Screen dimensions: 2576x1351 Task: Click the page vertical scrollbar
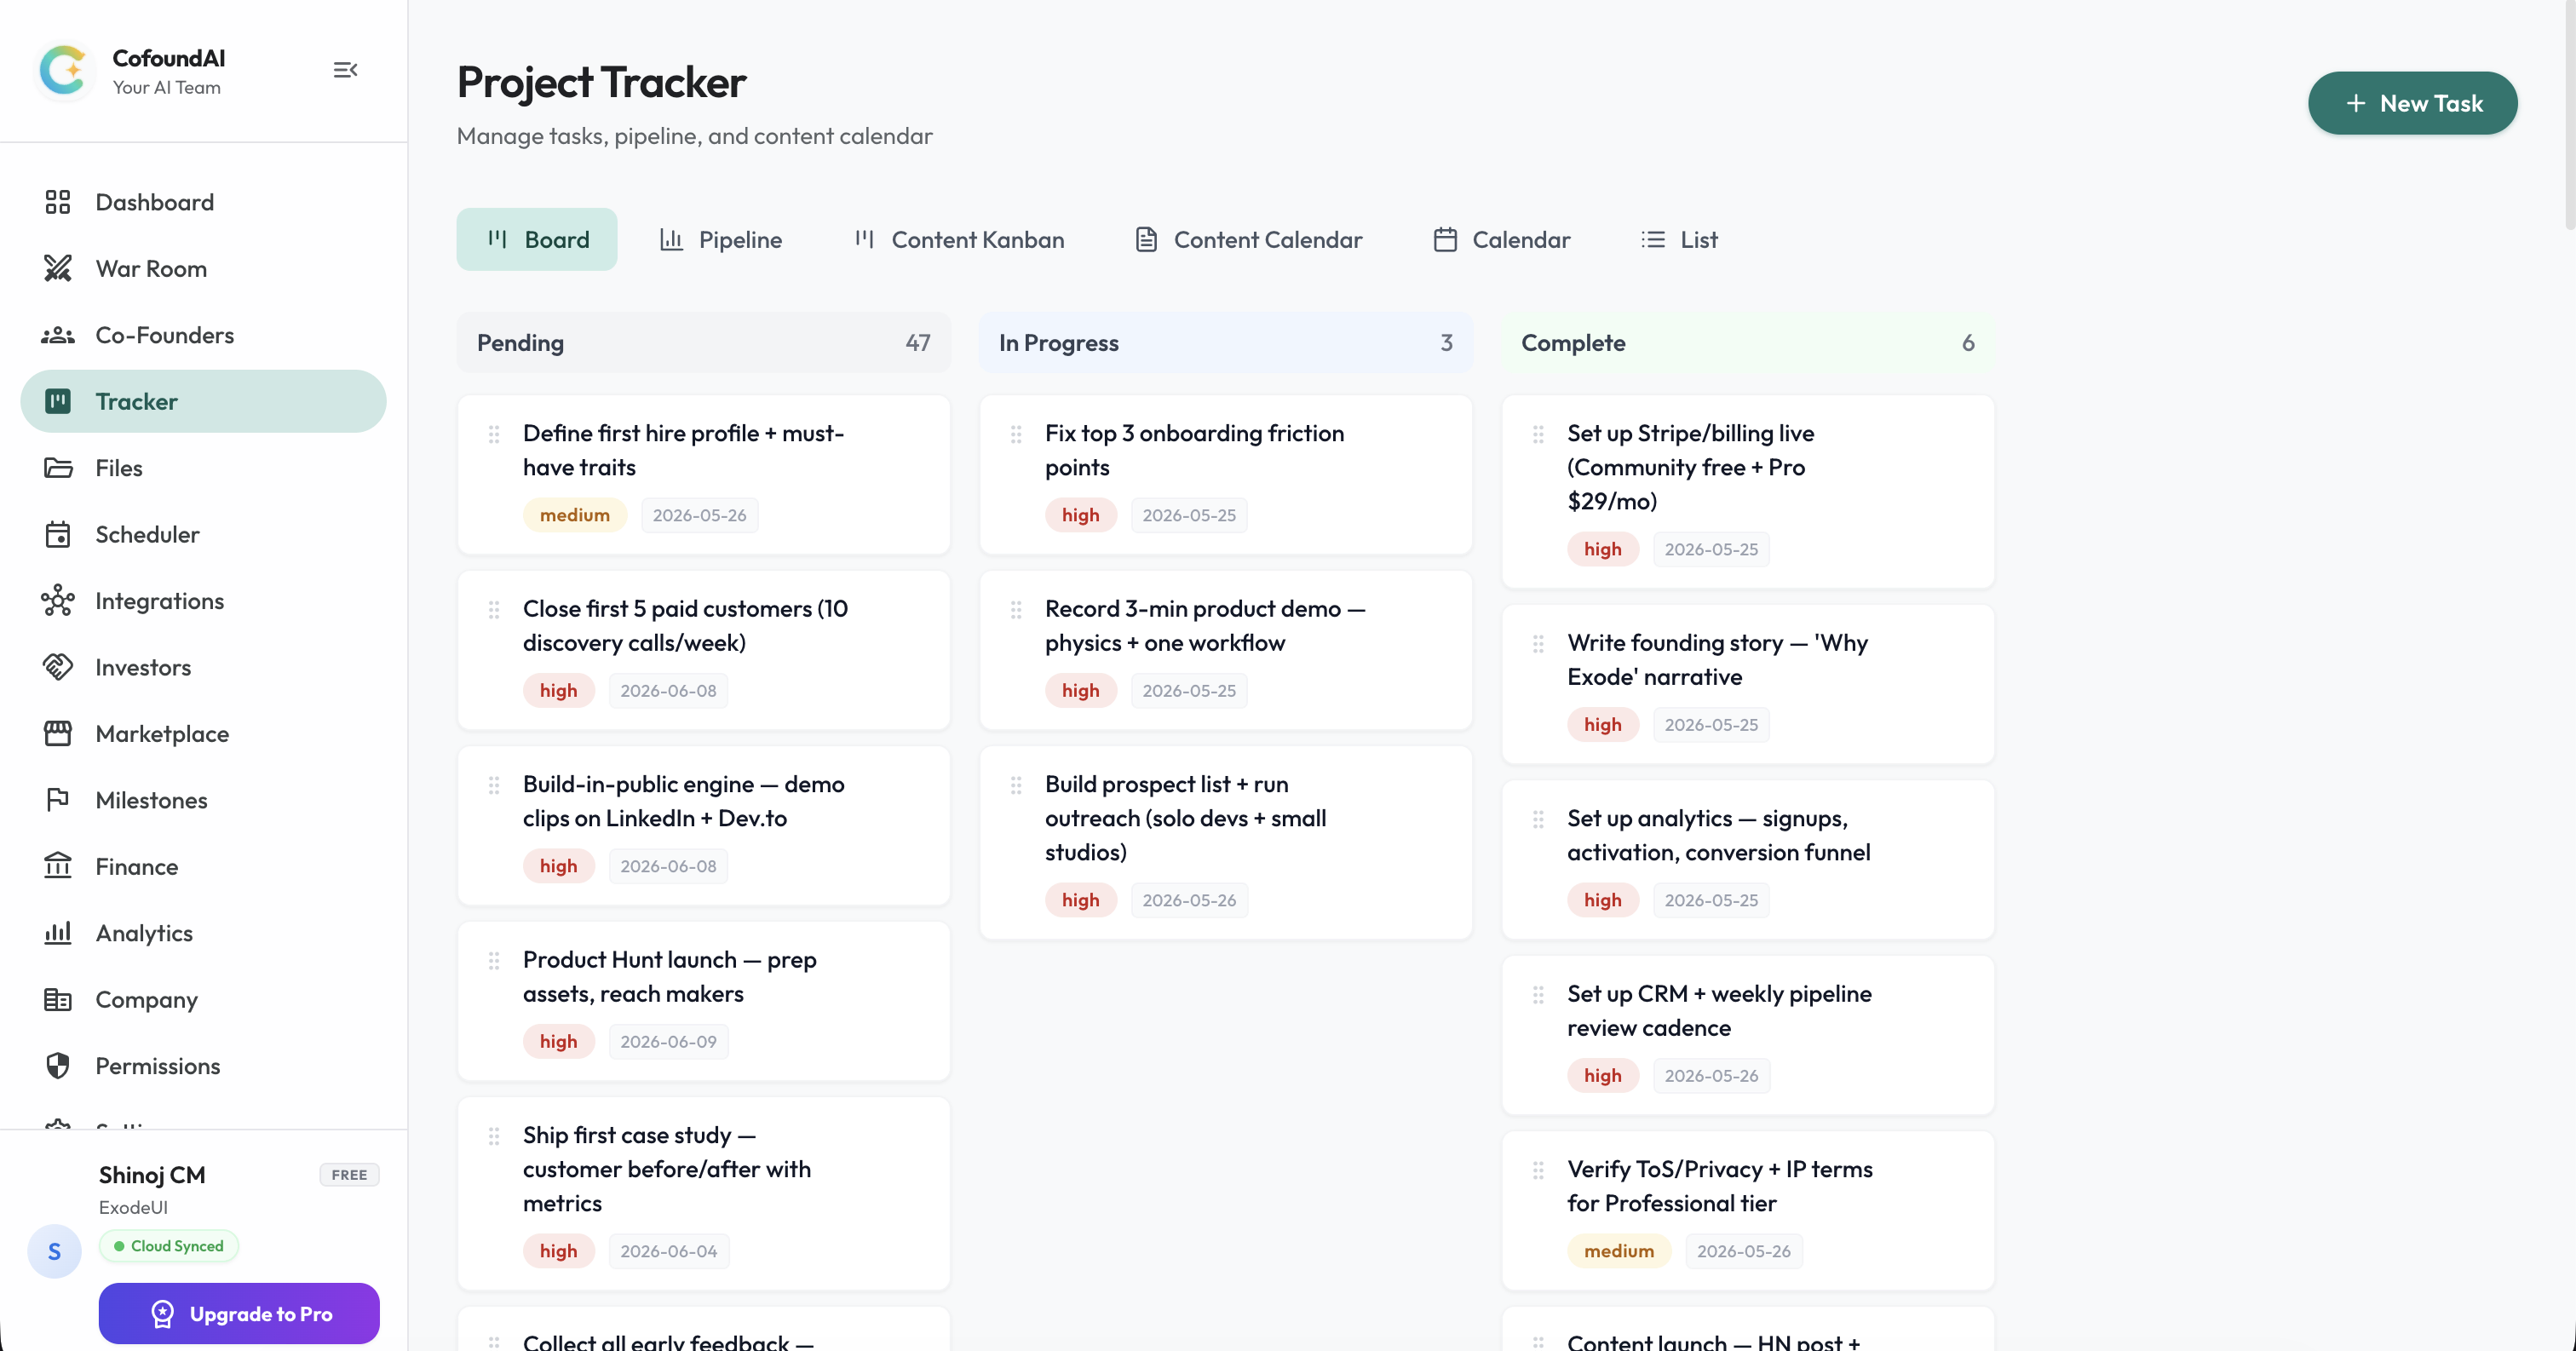click(2569, 115)
